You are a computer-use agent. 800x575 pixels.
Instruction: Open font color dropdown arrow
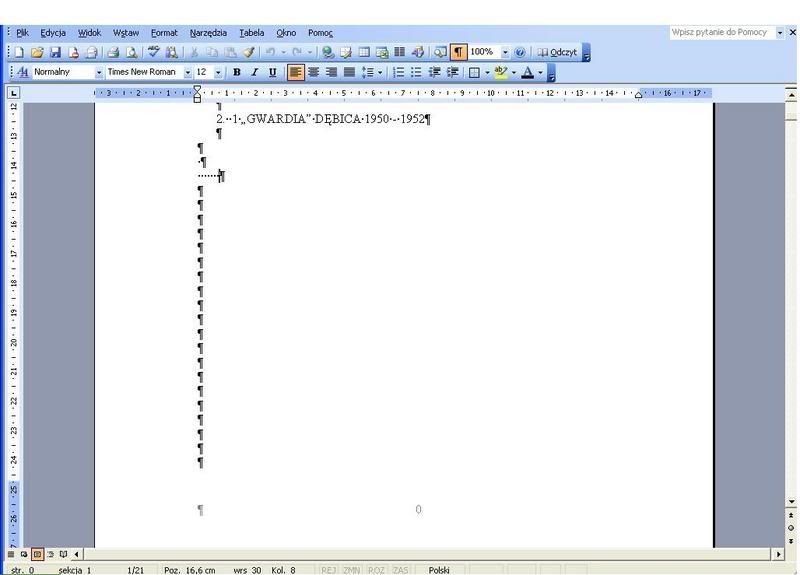click(540, 72)
